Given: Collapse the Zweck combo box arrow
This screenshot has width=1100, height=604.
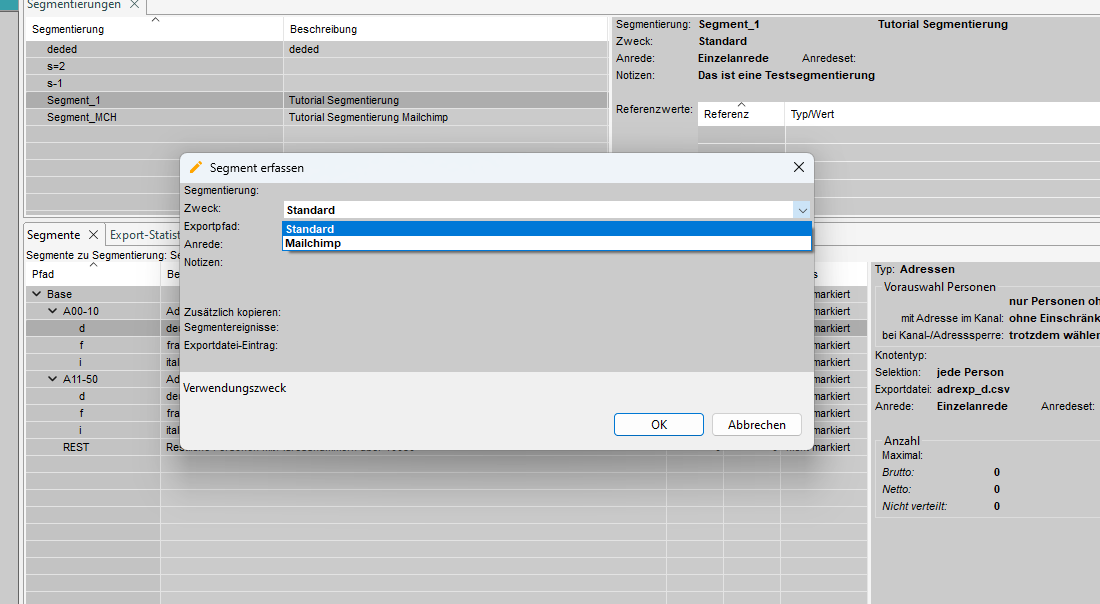Looking at the screenshot, I should [x=801, y=210].
